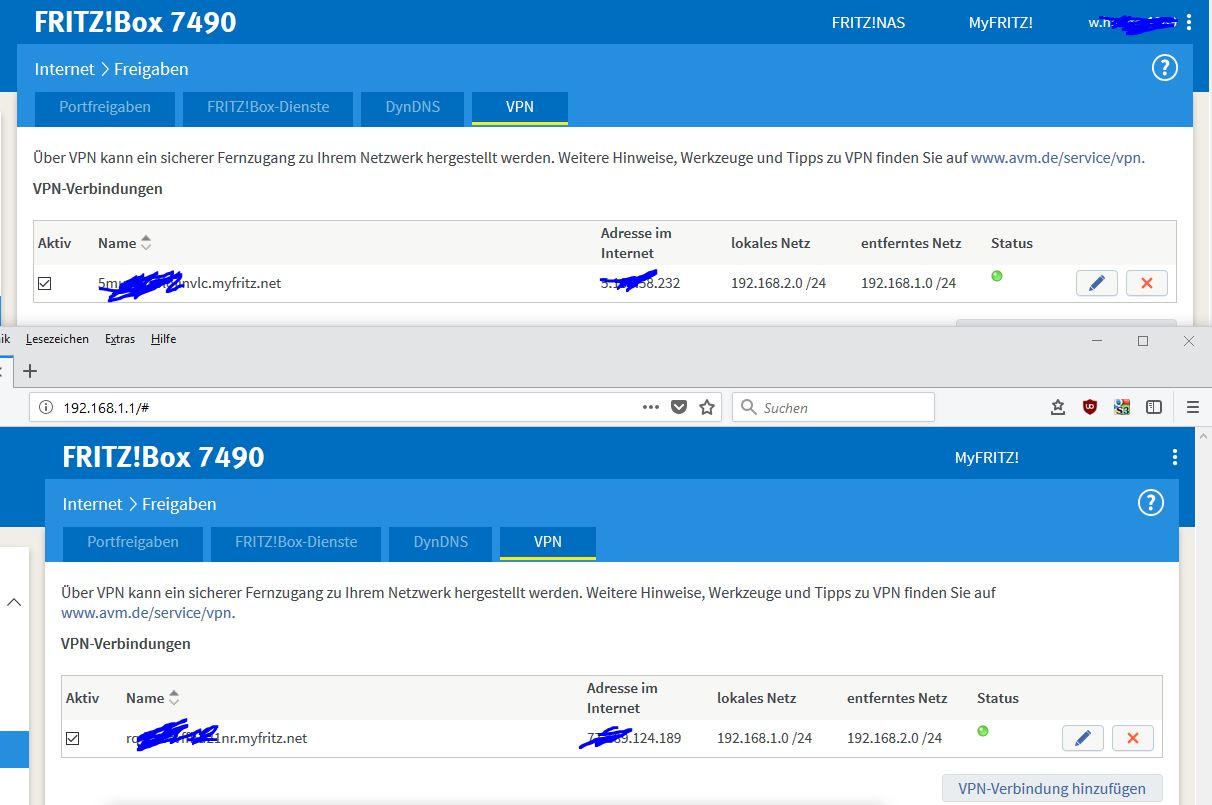Open MyFRITZ! in the lower FRITZ!Box header

pyautogui.click(x=987, y=457)
